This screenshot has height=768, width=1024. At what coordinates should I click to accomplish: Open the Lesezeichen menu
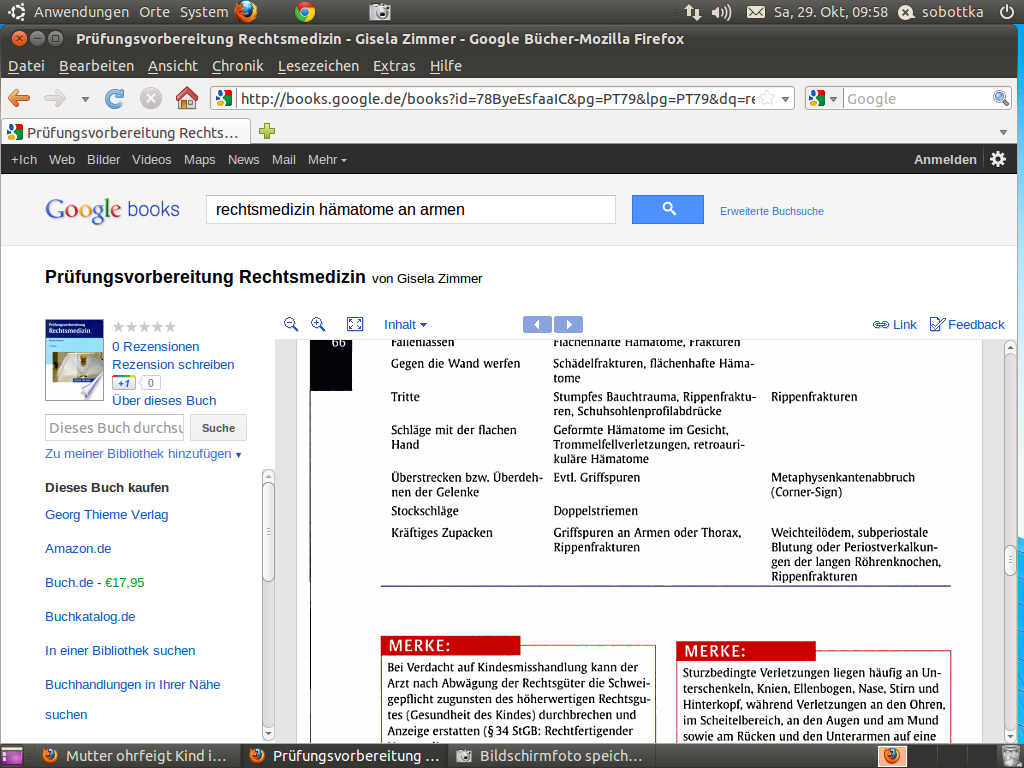pos(318,66)
